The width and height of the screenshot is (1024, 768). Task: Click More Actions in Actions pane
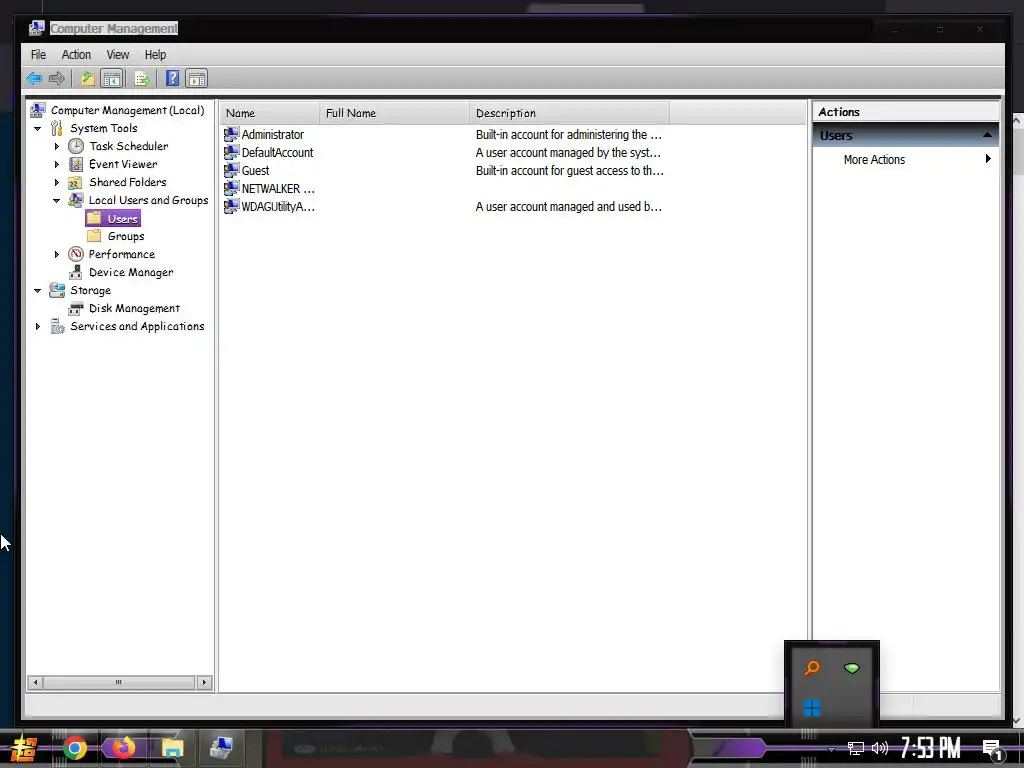click(874, 159)
